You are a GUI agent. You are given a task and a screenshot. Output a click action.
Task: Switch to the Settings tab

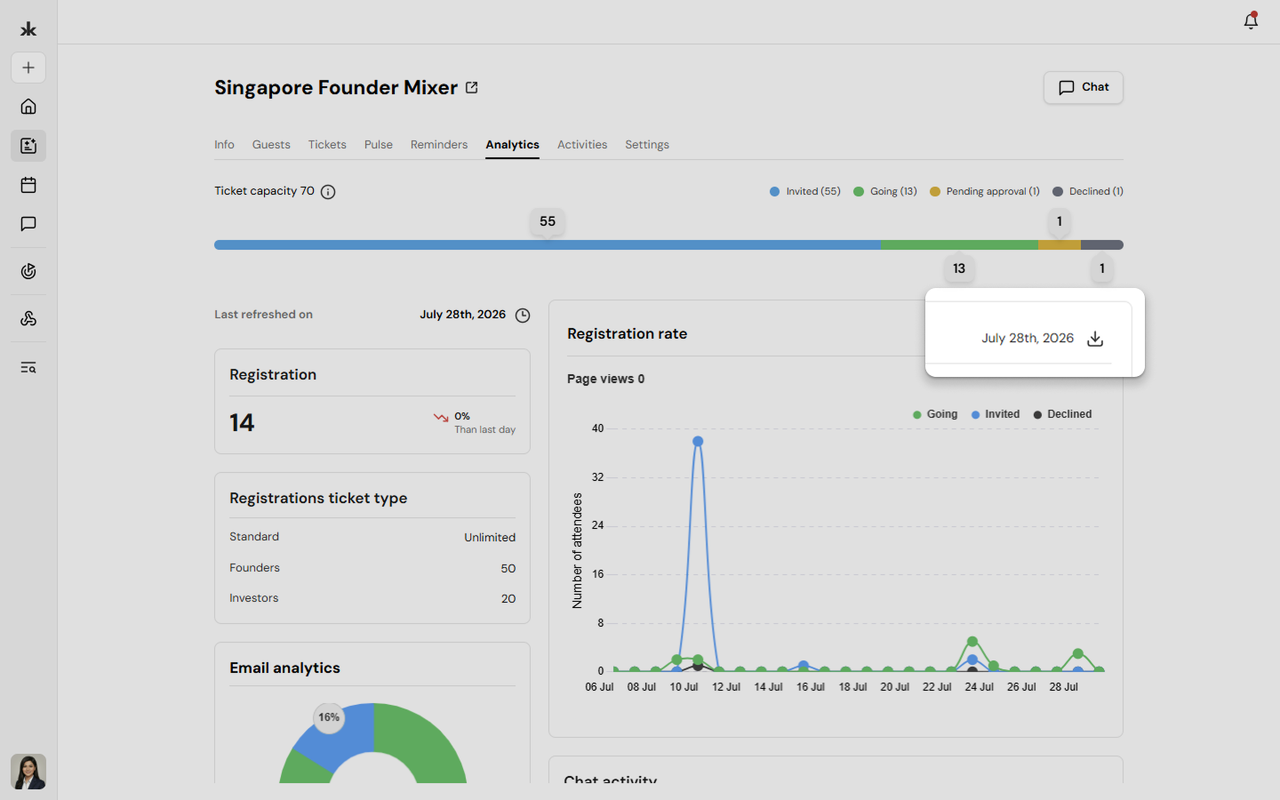[647, 145]
